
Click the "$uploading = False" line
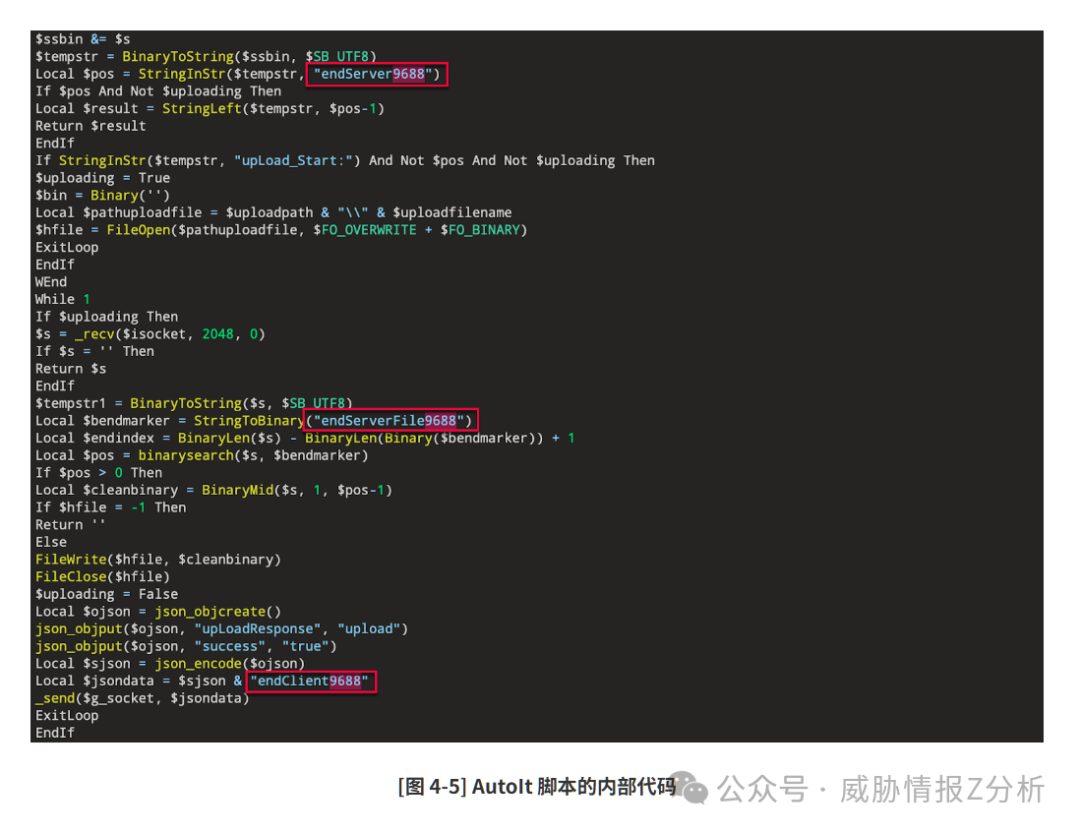click(107, 594)
